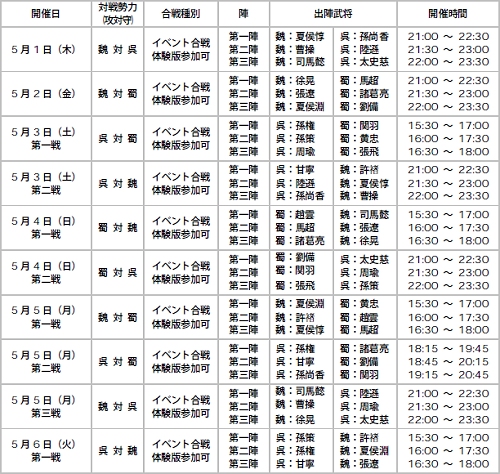Image resolution: width=500 pixels, height=474 pixels.
Task: Click 蜀:劉備 in 5月4日 第二戦 row
Action: 295,257
